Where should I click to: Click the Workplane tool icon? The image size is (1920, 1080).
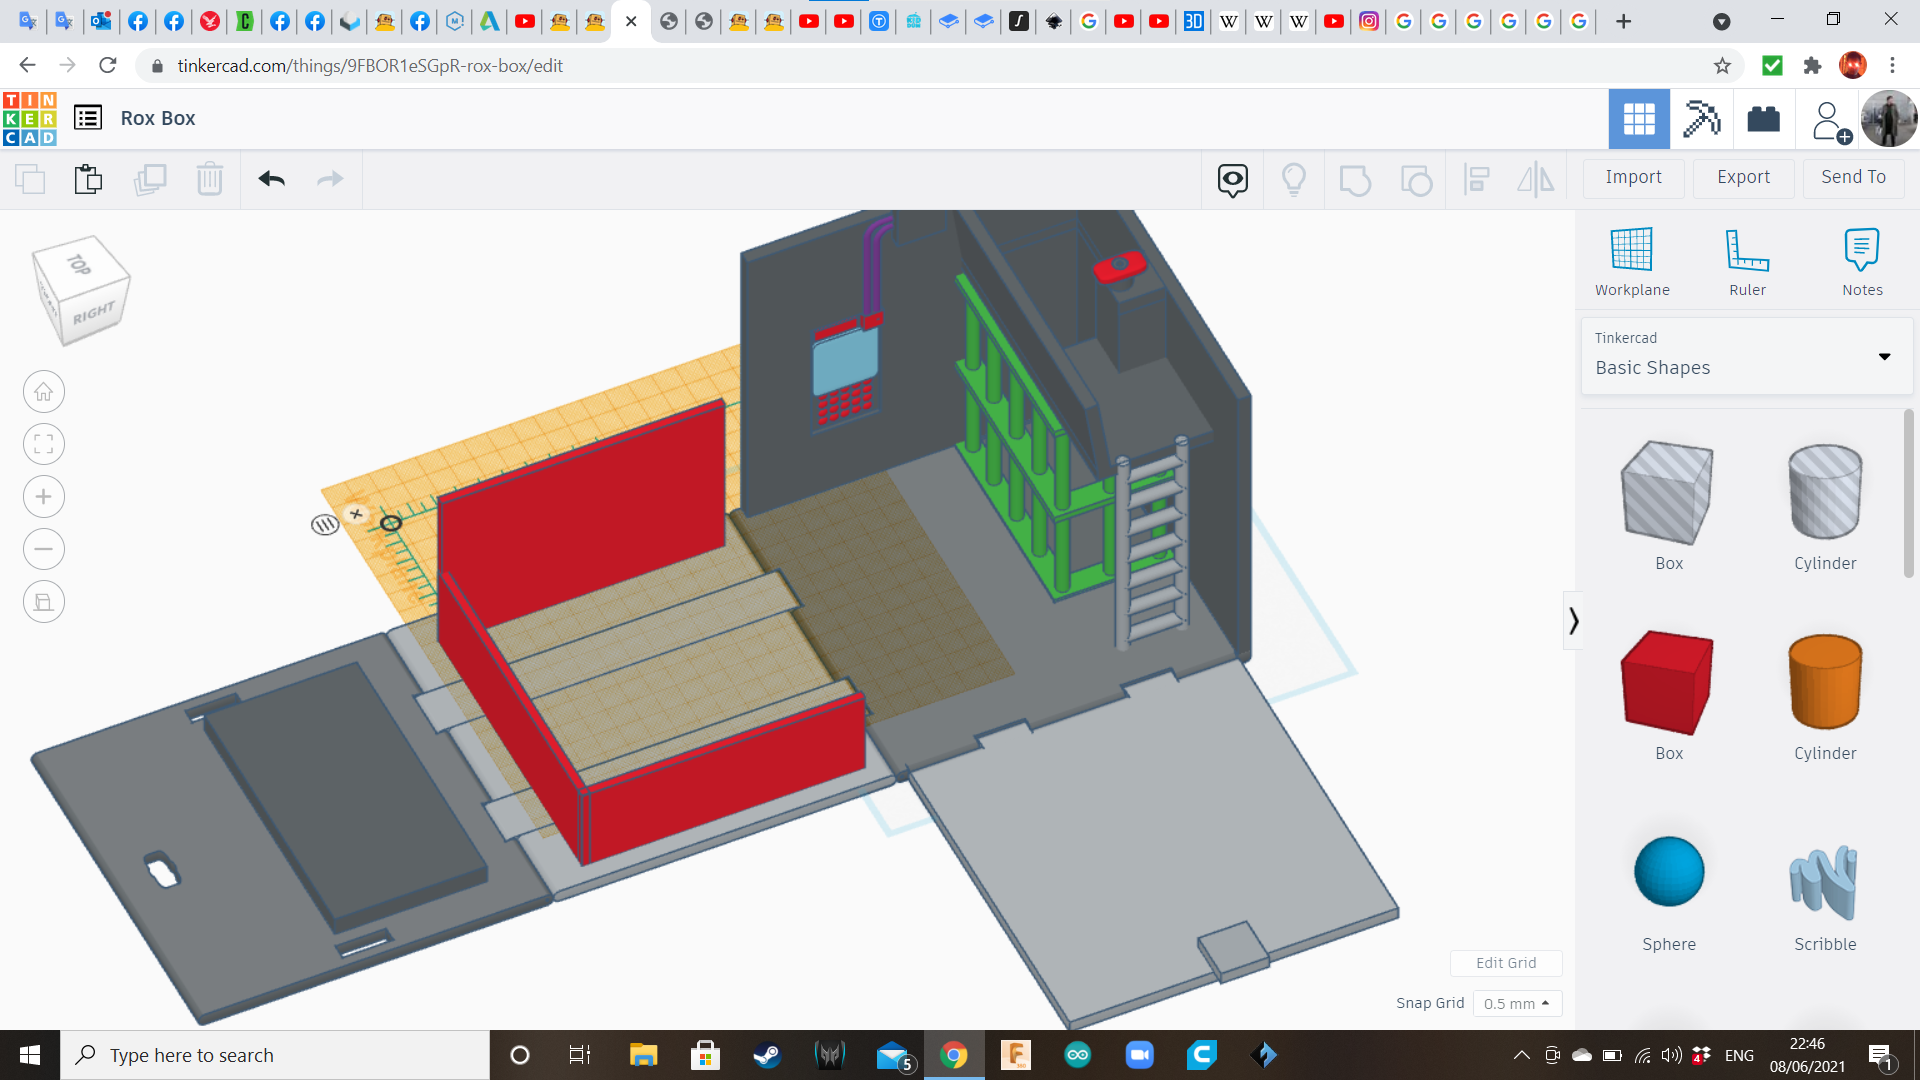tap(1631, 250)
